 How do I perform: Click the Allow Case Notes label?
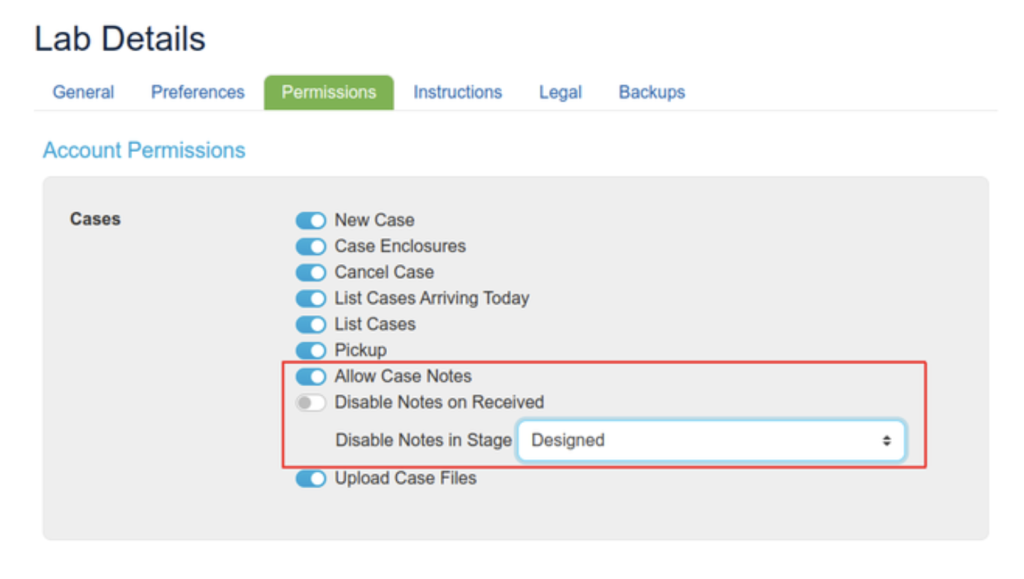coord(403,376)
